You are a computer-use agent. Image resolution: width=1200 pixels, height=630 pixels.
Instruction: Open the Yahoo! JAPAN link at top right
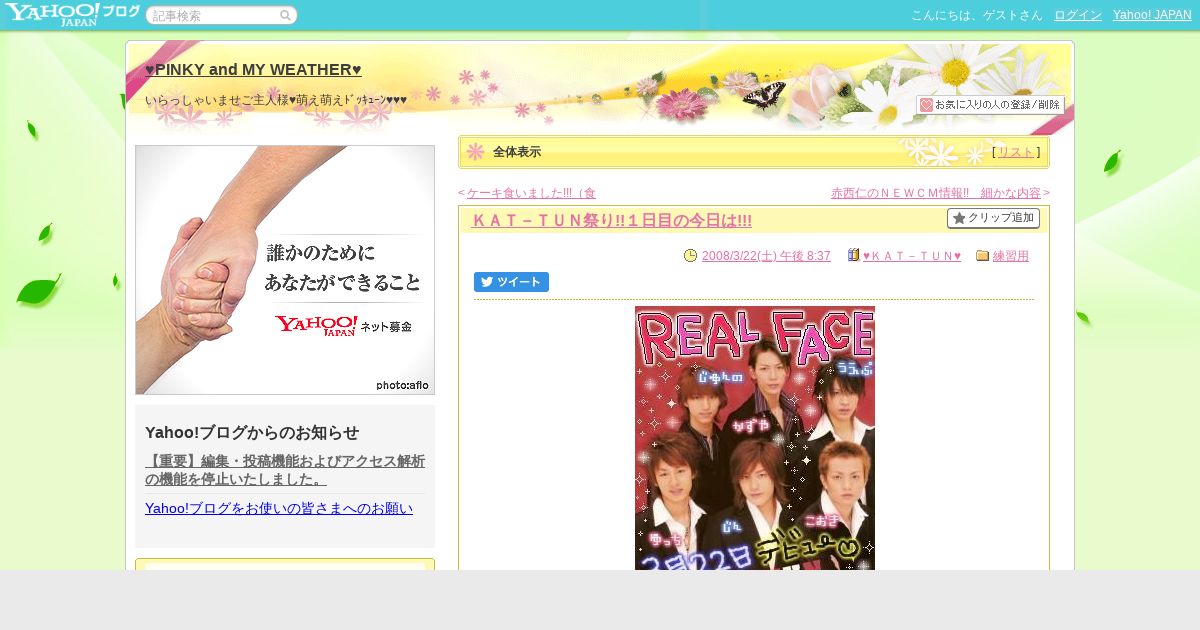pos(1152,15)
